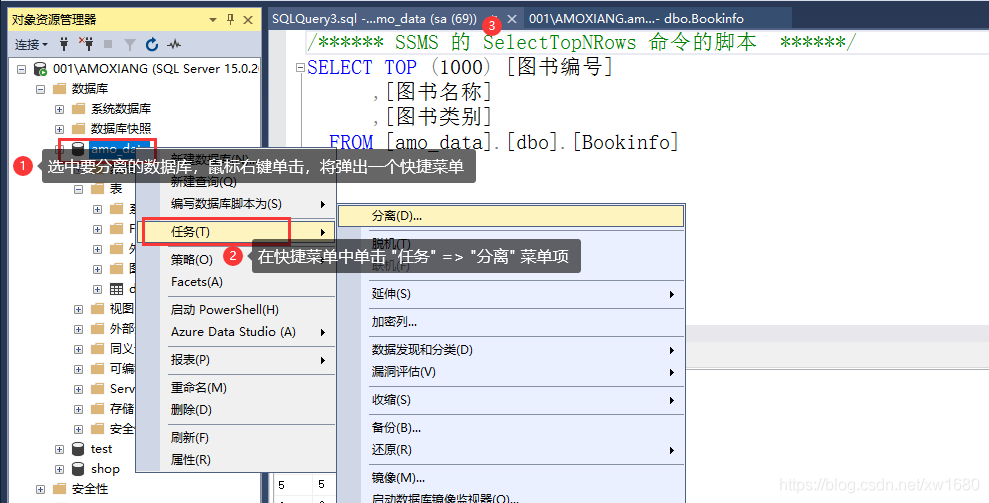Open the 连接 dropdown in Object Explorer
Image resolution: width=989 pixels, height=503 pixels.
pos(32,44)
